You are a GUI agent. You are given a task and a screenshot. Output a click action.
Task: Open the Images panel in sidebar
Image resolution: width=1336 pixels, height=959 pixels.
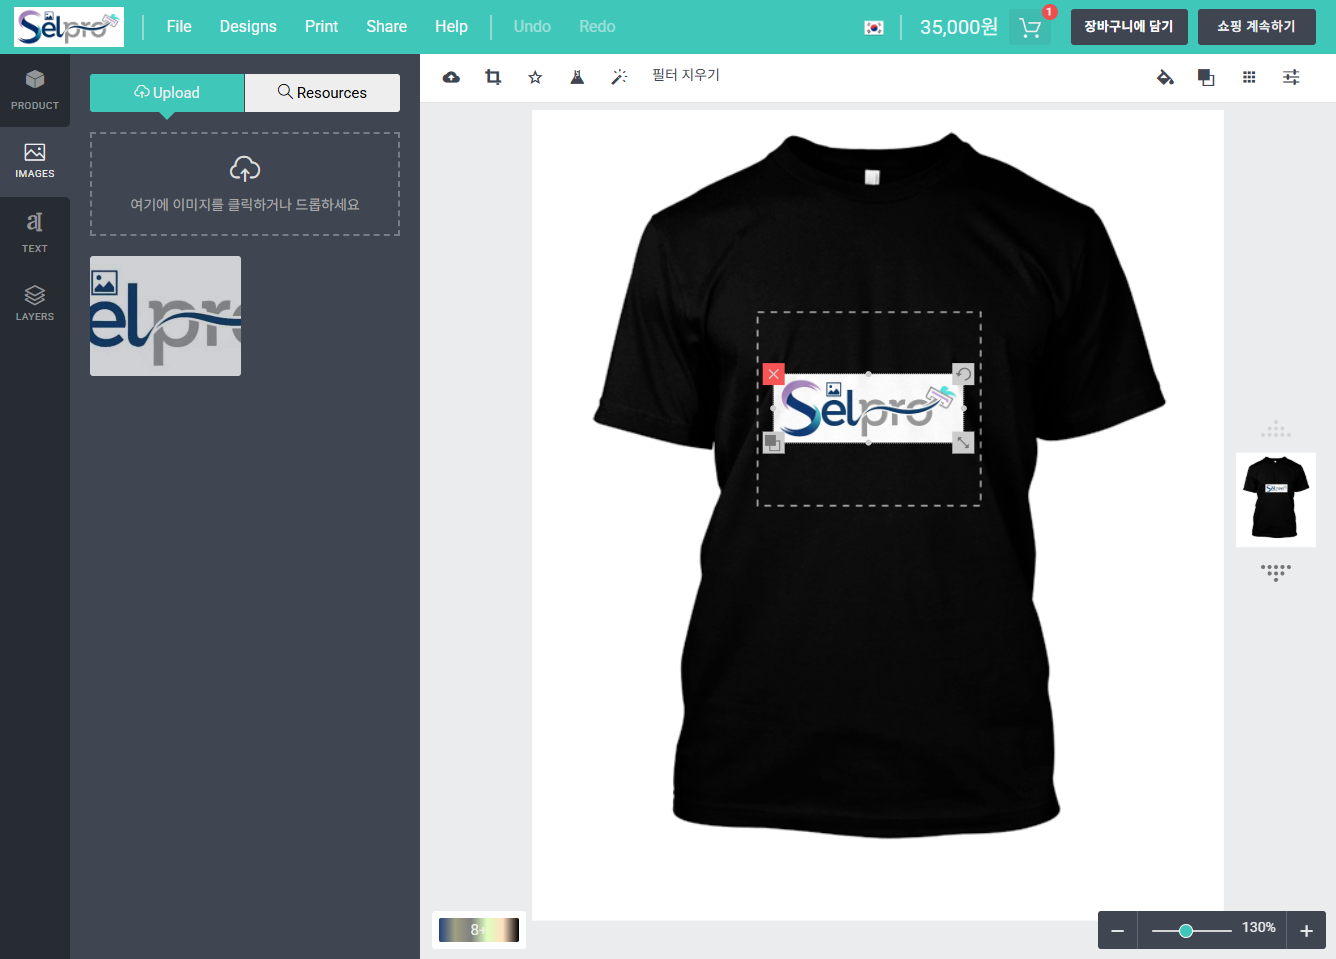(35, 161)
